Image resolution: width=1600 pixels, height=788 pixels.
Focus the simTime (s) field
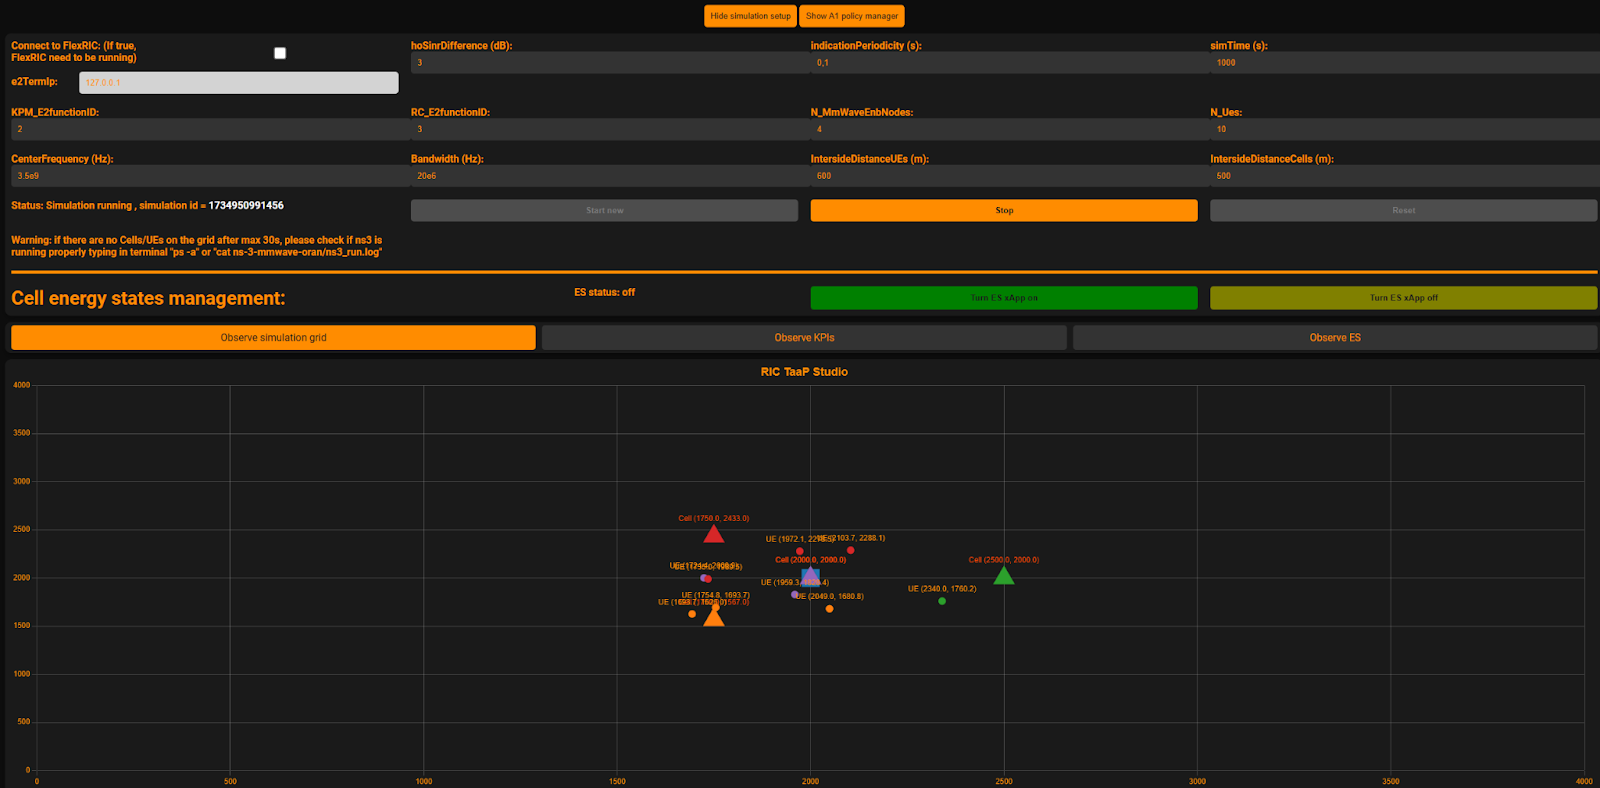1403,63
